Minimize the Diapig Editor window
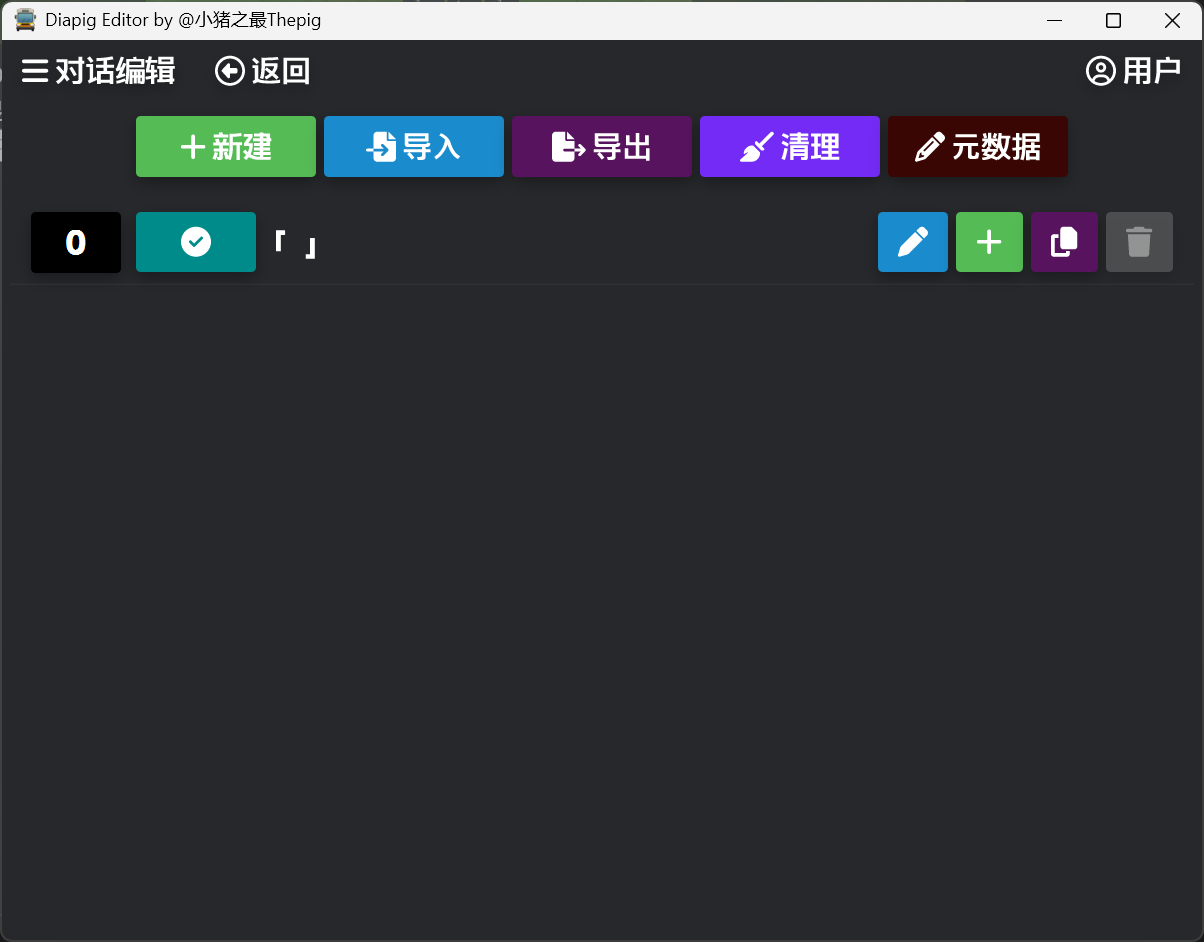The image size is (1204, 942). pos(1053,20)
